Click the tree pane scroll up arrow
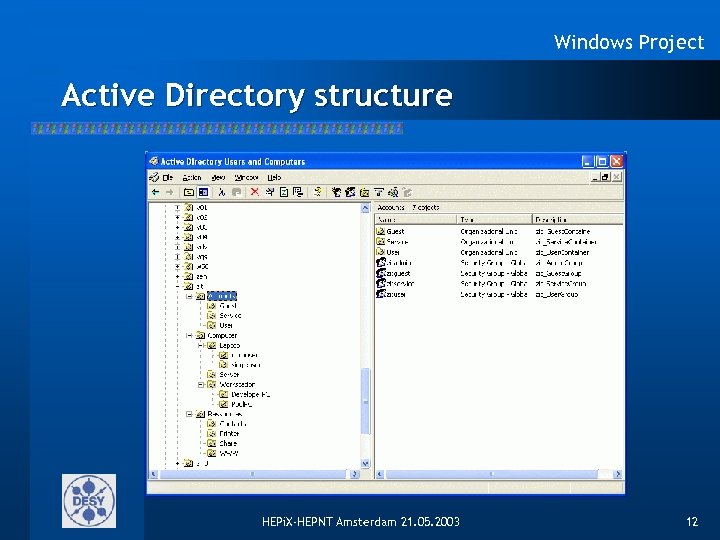Viewport: 720px width, 540px height. 366,208
